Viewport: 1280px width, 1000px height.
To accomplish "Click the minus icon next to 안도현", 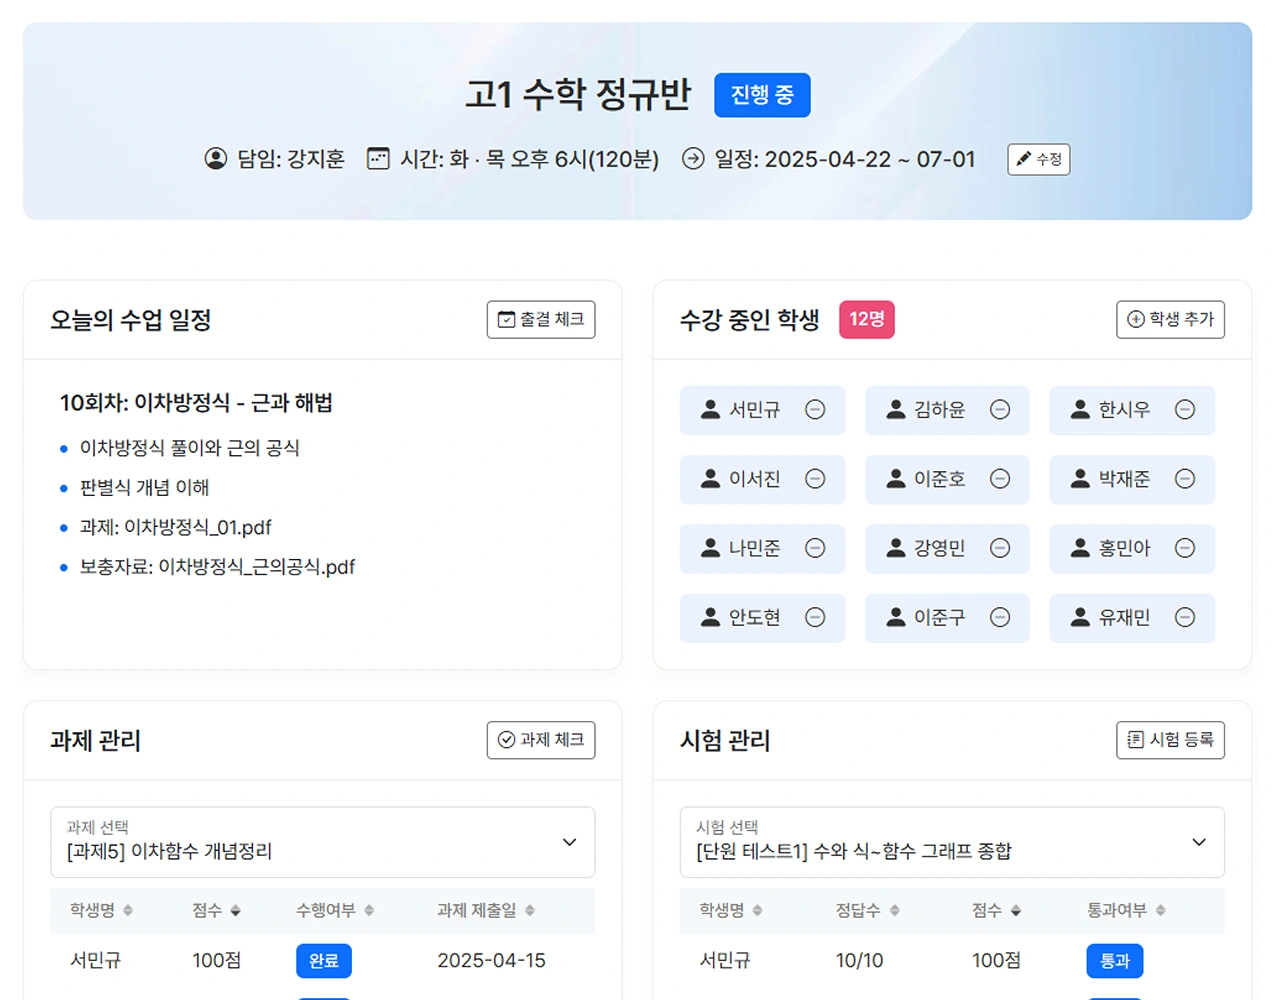I will coord(815,618).
